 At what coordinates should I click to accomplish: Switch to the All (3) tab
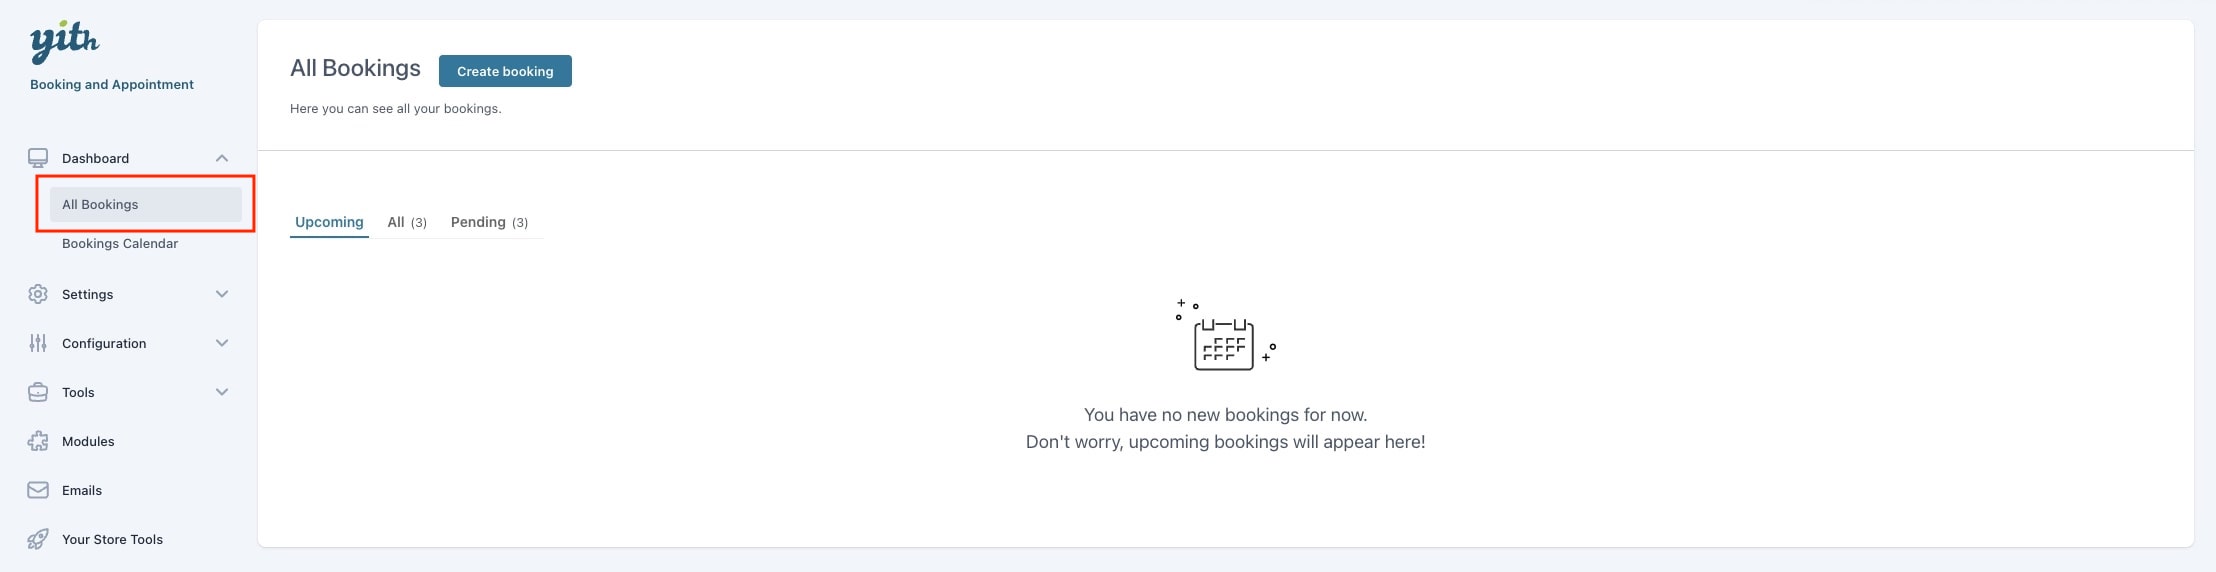click(407, 222)
